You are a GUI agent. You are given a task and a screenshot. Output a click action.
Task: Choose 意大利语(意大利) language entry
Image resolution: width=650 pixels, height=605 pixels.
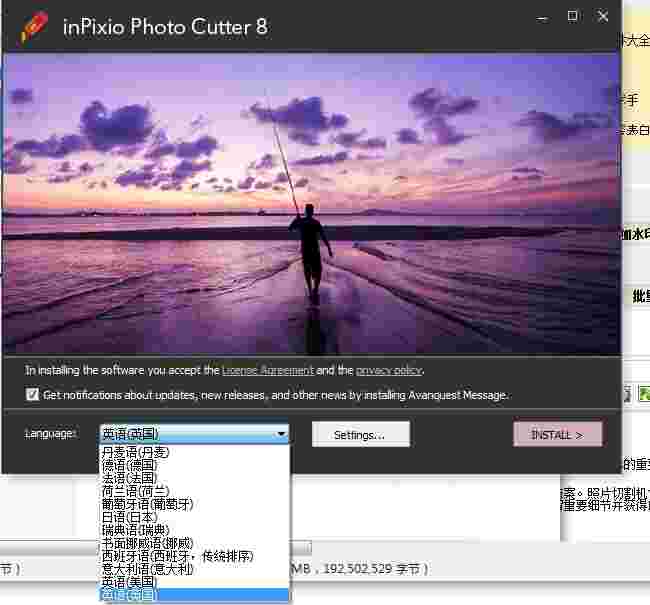click(194, 569)
